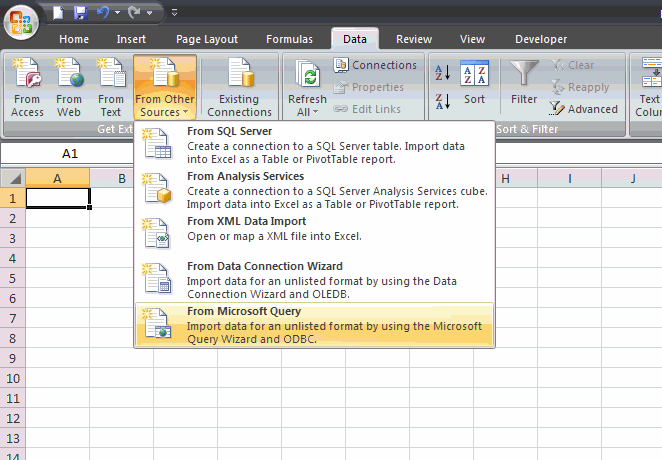Undo the last action
This screenshot has height=460, width=662.
[103, 13]
